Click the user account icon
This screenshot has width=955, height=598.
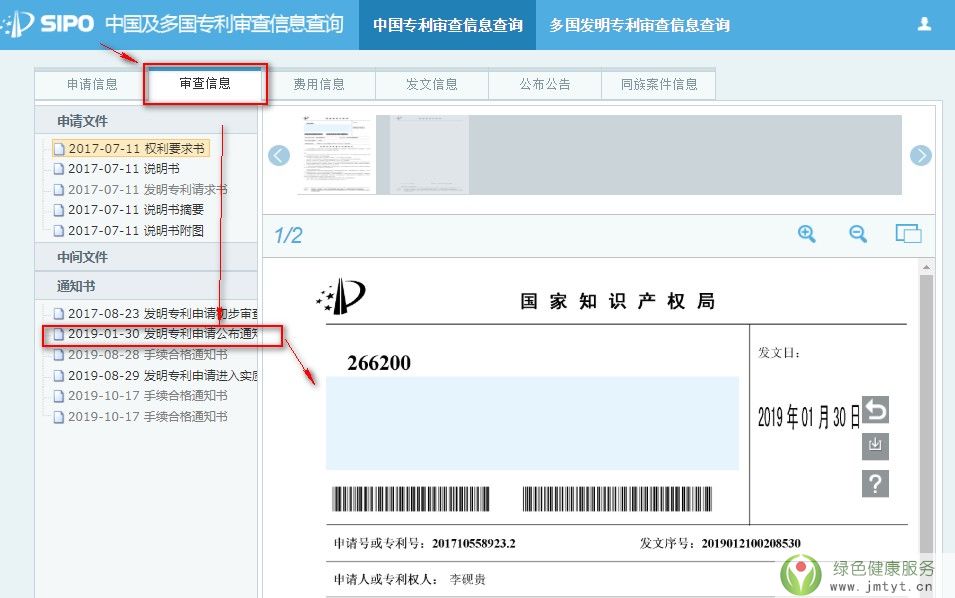click(924, 24)
